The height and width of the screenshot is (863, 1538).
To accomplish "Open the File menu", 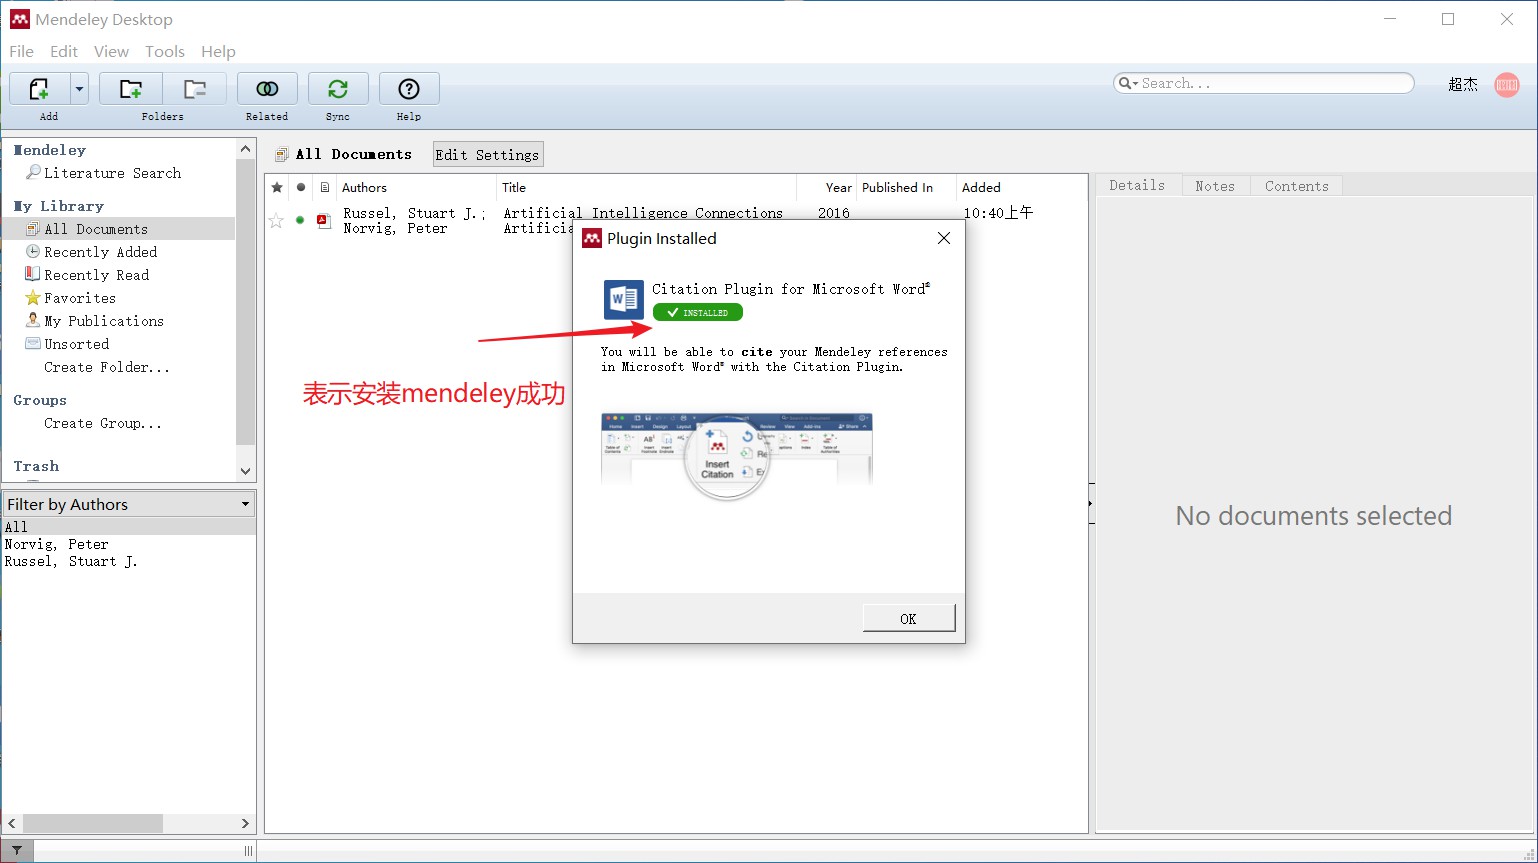I will click(21, 52).
